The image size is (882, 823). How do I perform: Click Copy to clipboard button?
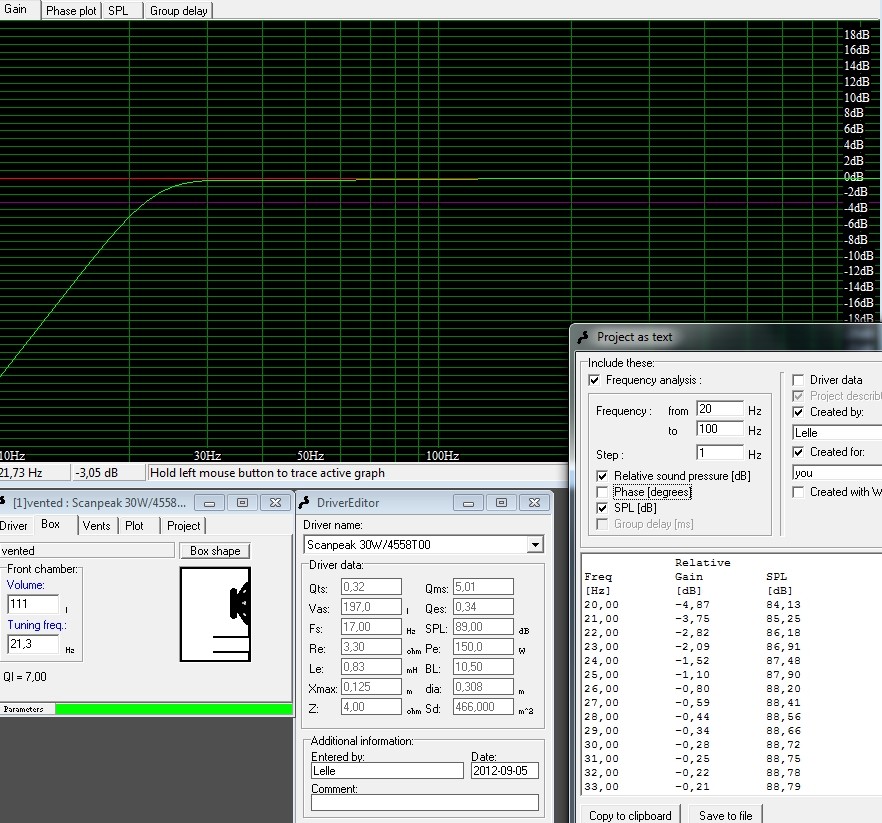(630, 815)
